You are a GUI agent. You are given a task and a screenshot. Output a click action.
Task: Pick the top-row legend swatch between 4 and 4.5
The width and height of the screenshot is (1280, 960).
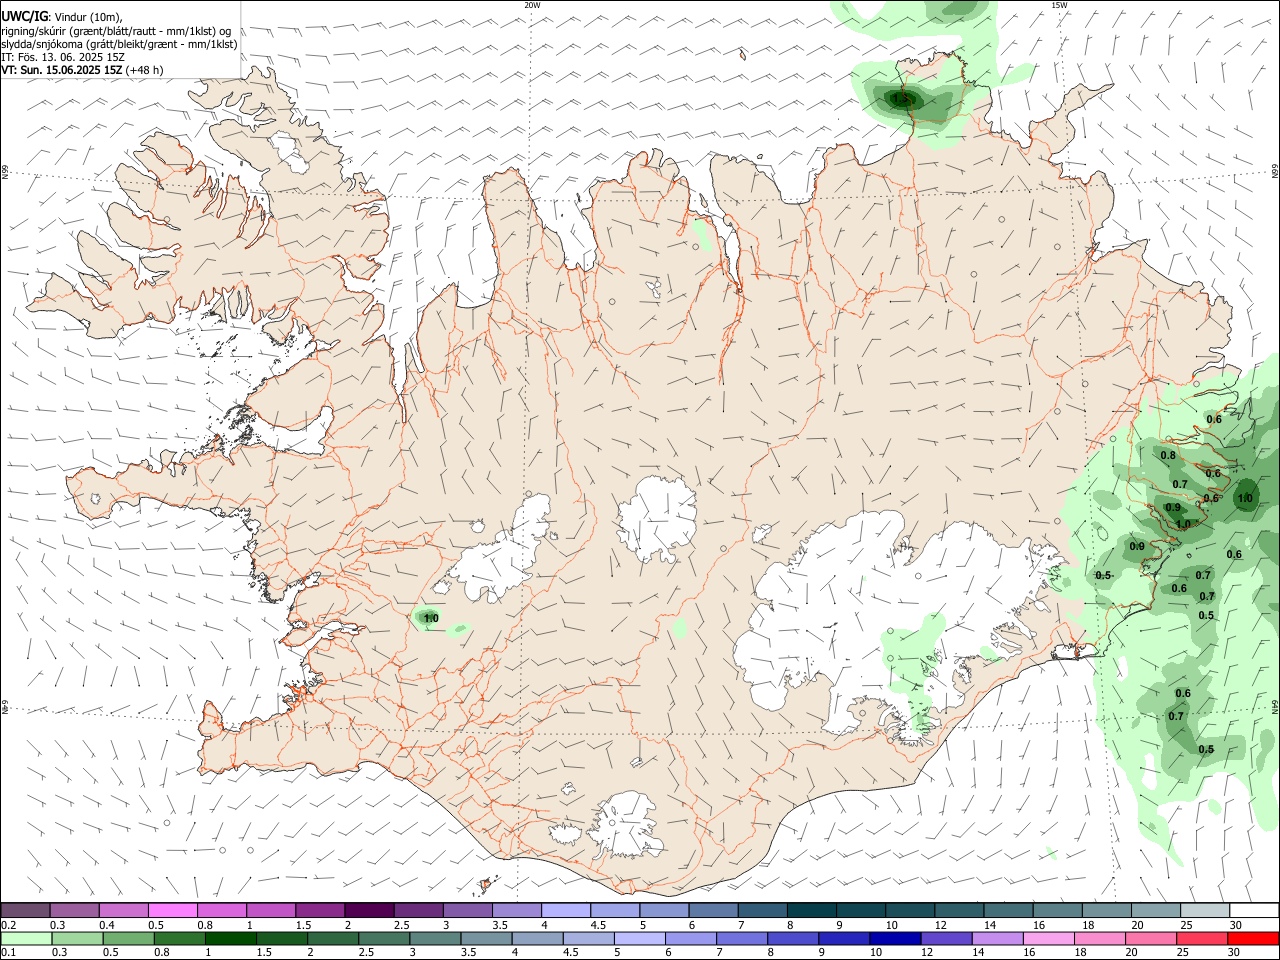(x=565, y=910)
